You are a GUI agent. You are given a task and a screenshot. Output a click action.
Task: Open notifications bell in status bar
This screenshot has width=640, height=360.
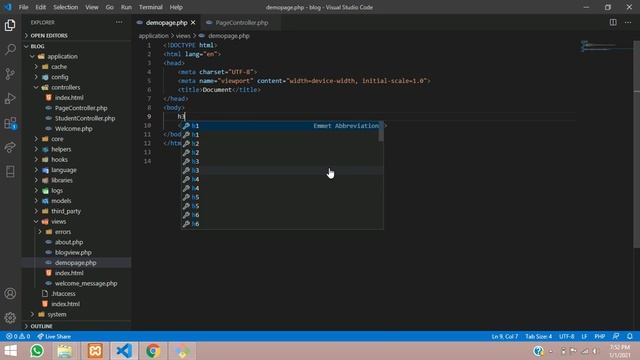click(x=630, y=336)
